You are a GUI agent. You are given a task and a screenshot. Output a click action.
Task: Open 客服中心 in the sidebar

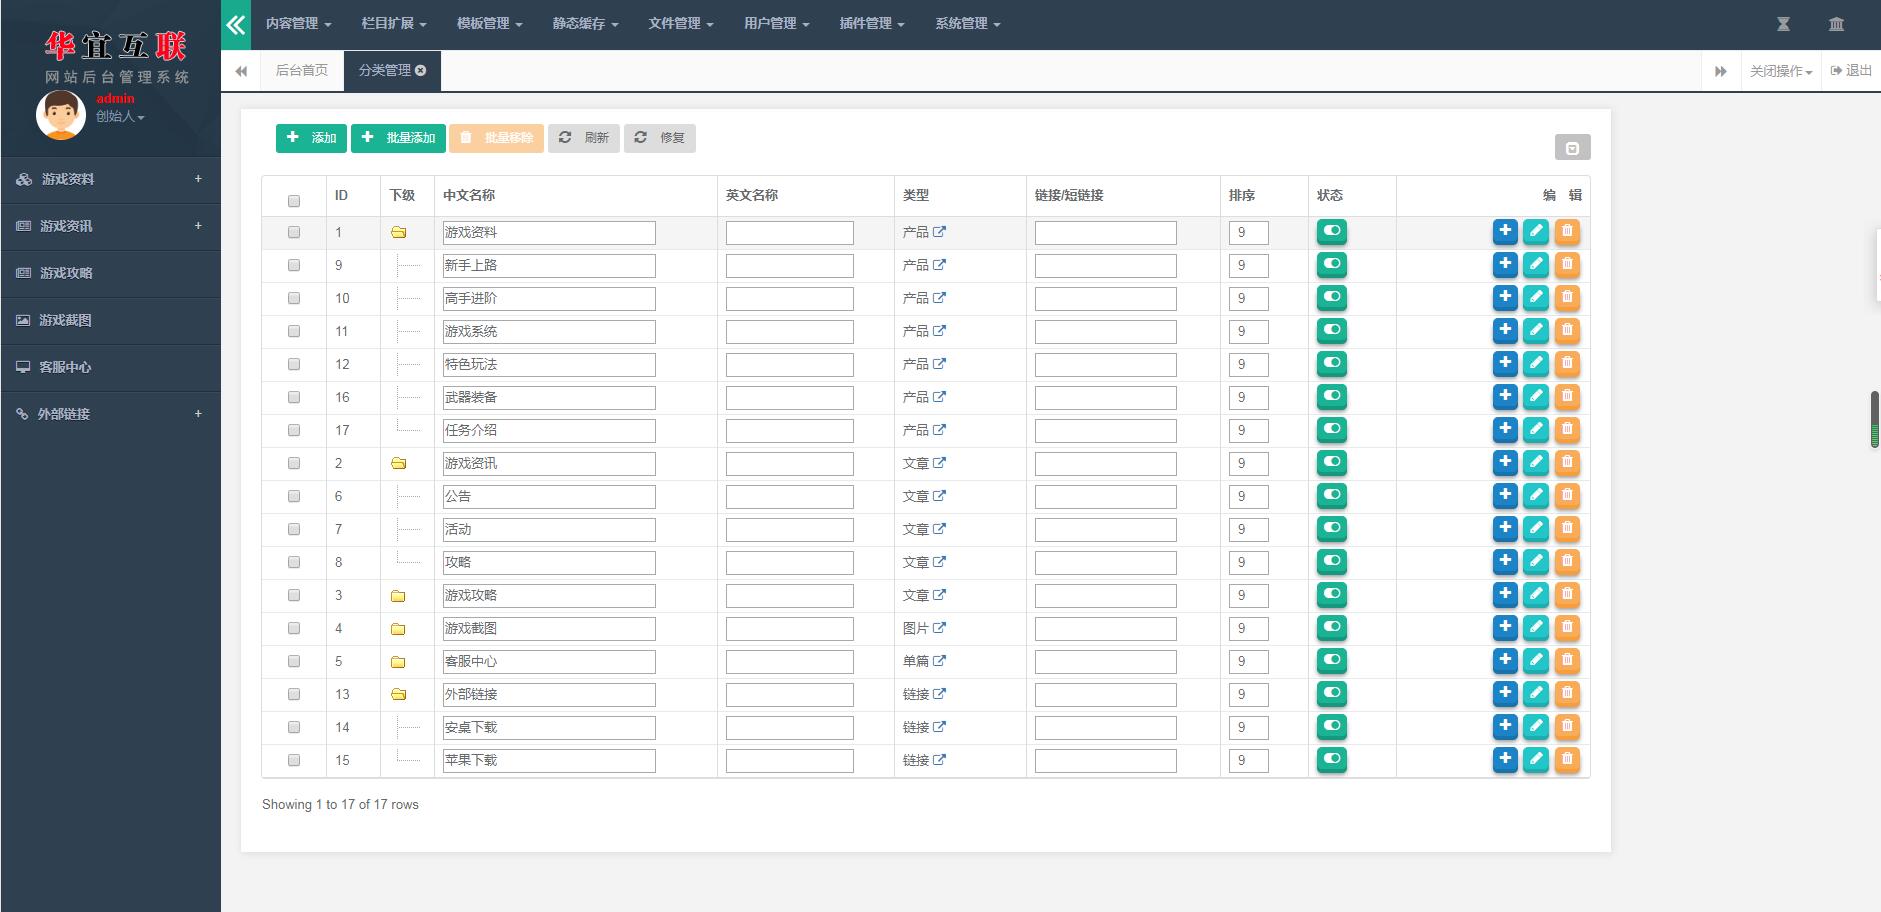point(110,367)
